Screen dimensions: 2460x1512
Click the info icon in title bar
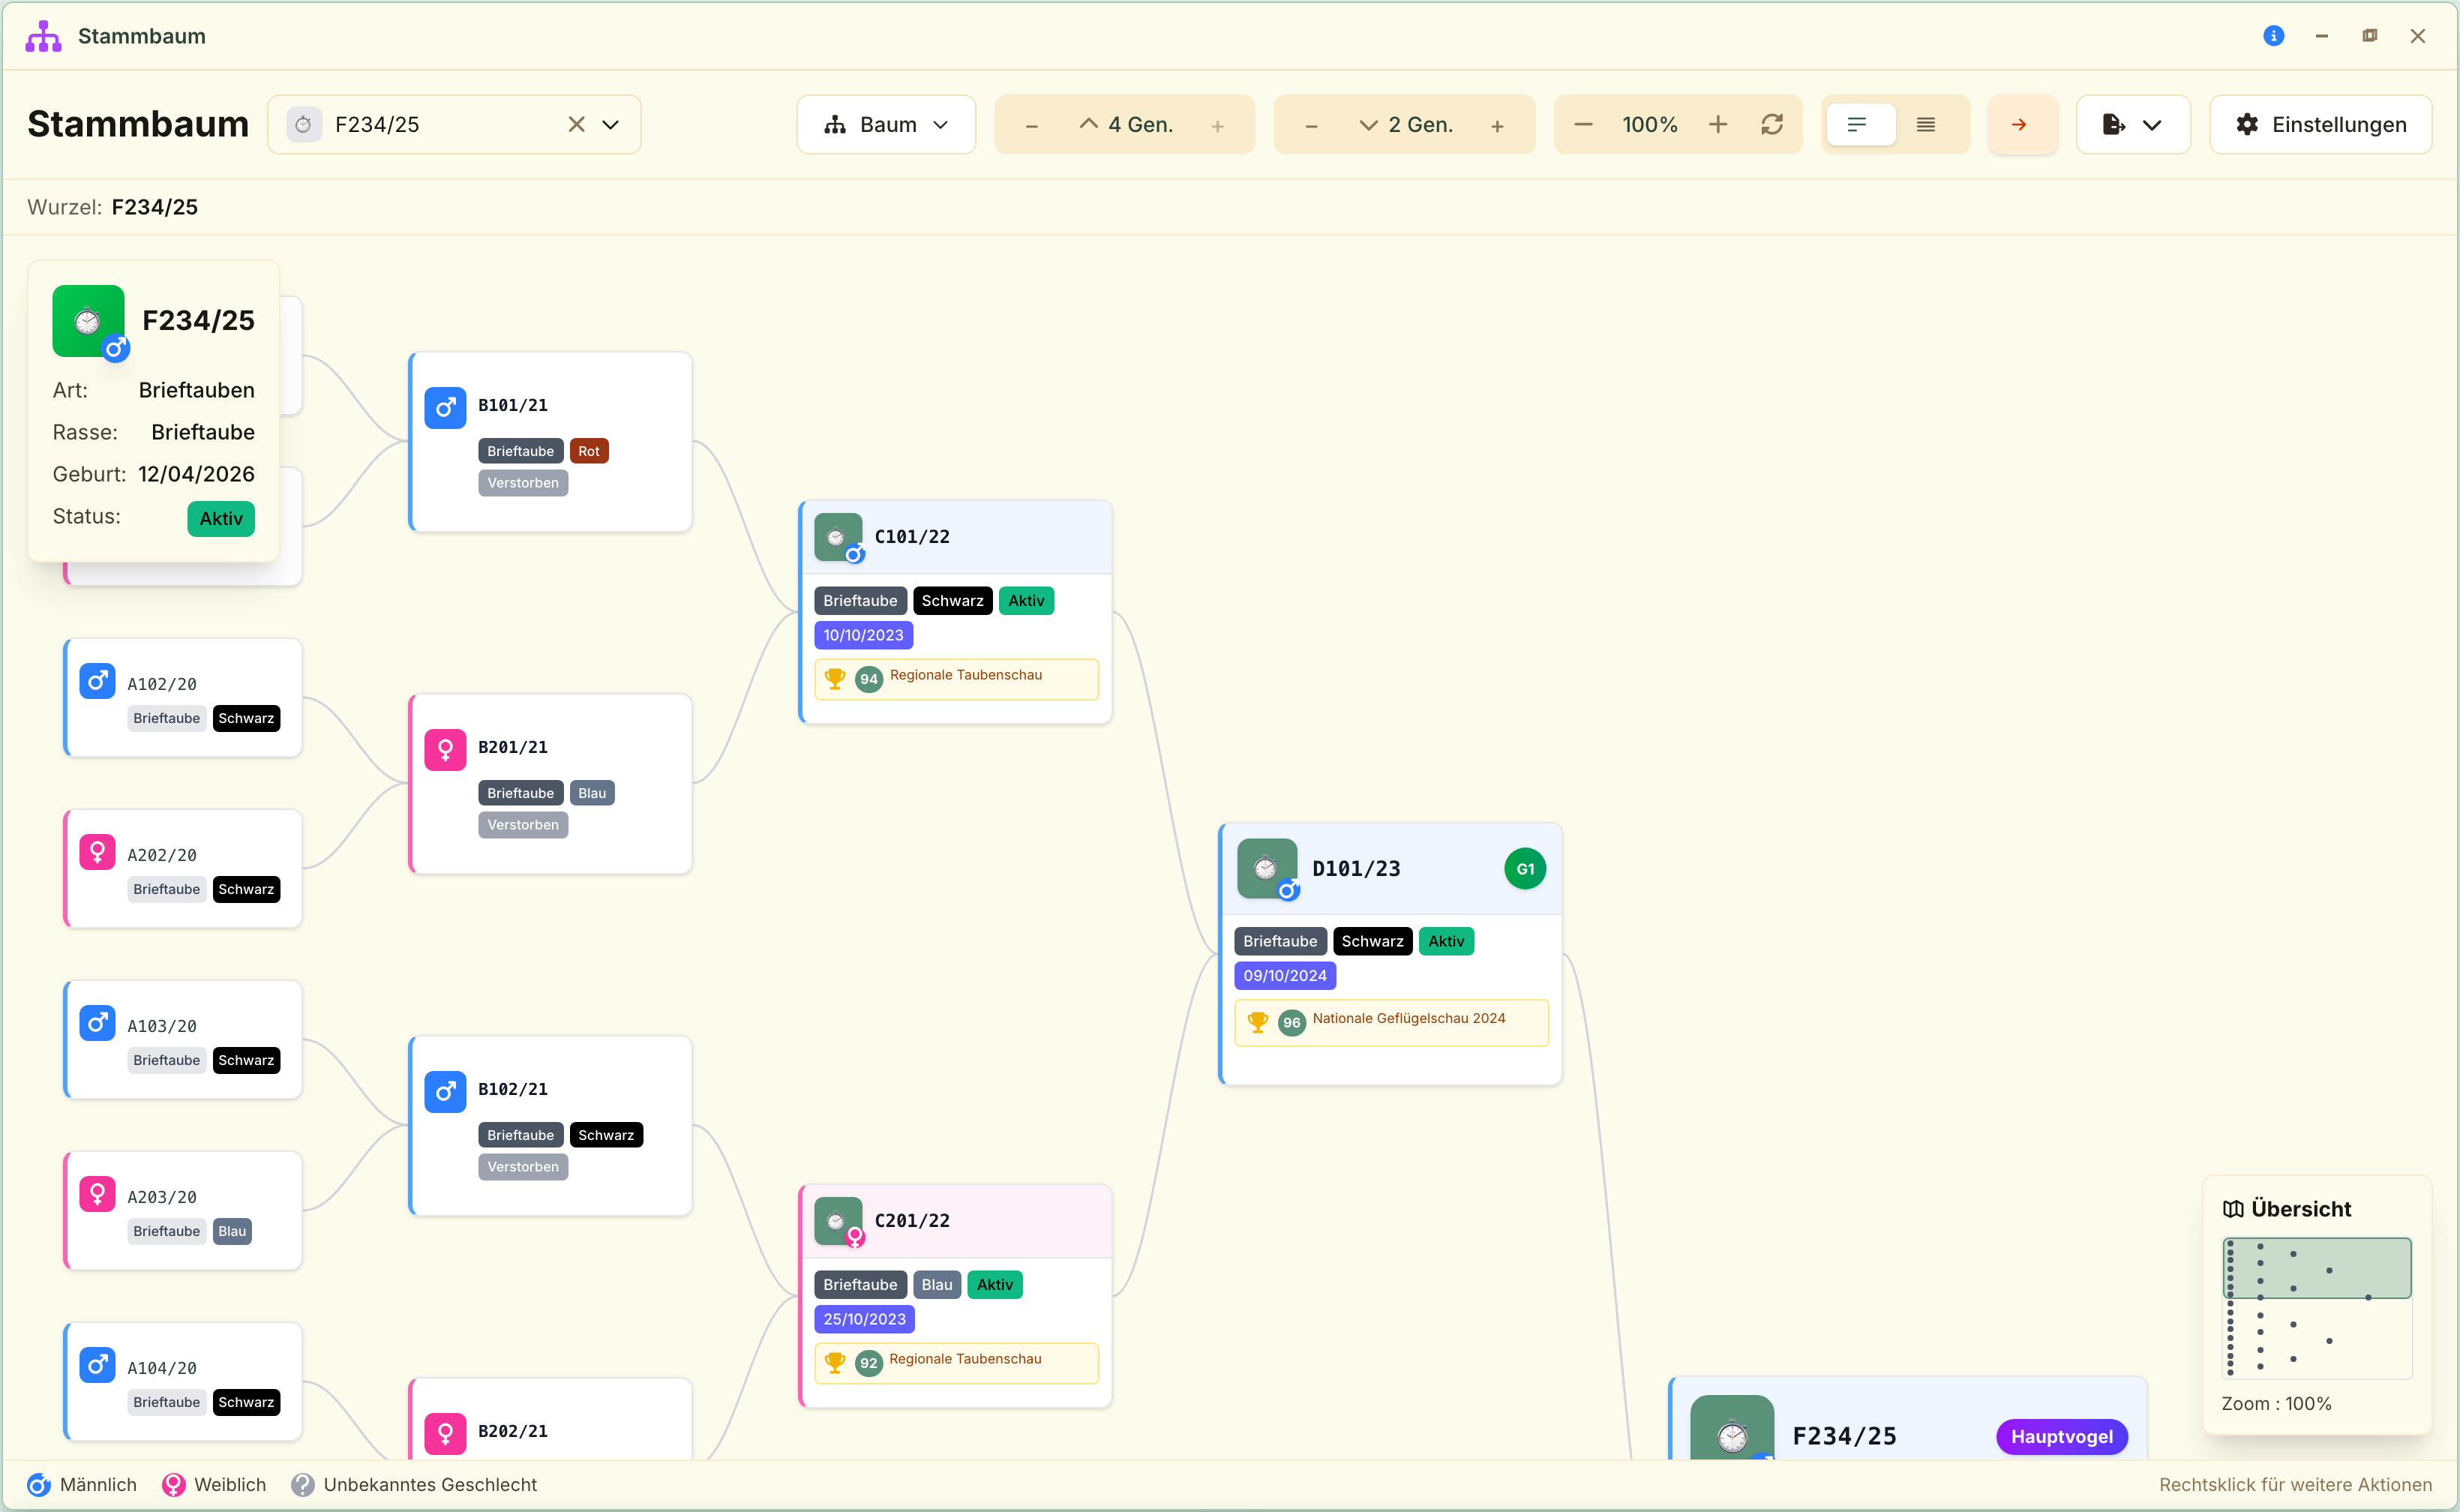pos(2273,36)
